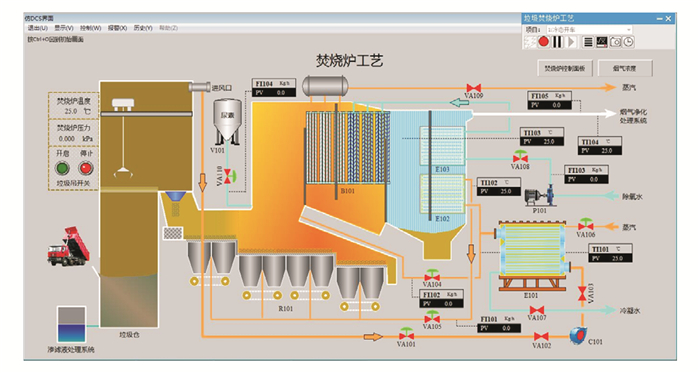
Task: Click the 焚烧炉控制面板 button
Action: pos(565,68)
